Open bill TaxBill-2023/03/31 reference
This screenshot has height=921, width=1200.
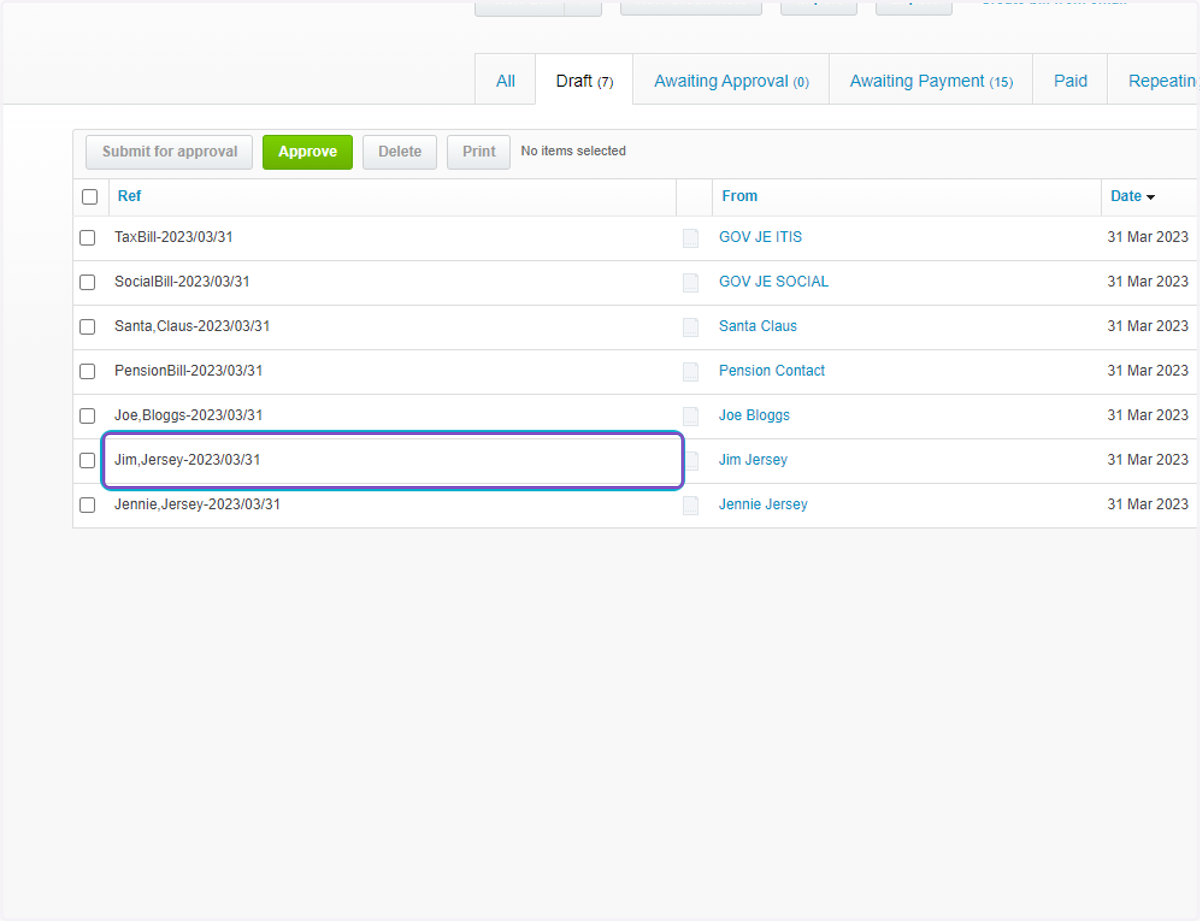pyautogui.click(x=174, y=237)
